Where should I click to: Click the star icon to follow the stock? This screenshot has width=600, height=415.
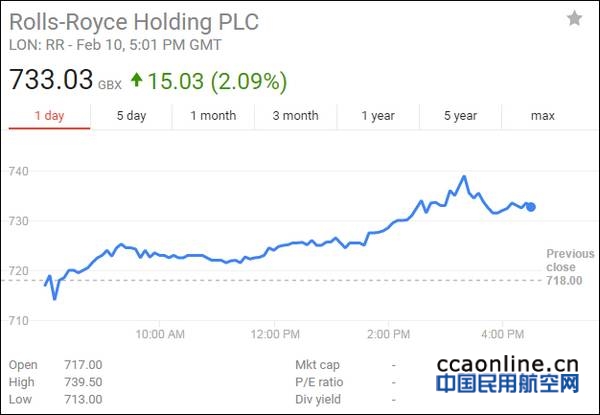point(574,18)
